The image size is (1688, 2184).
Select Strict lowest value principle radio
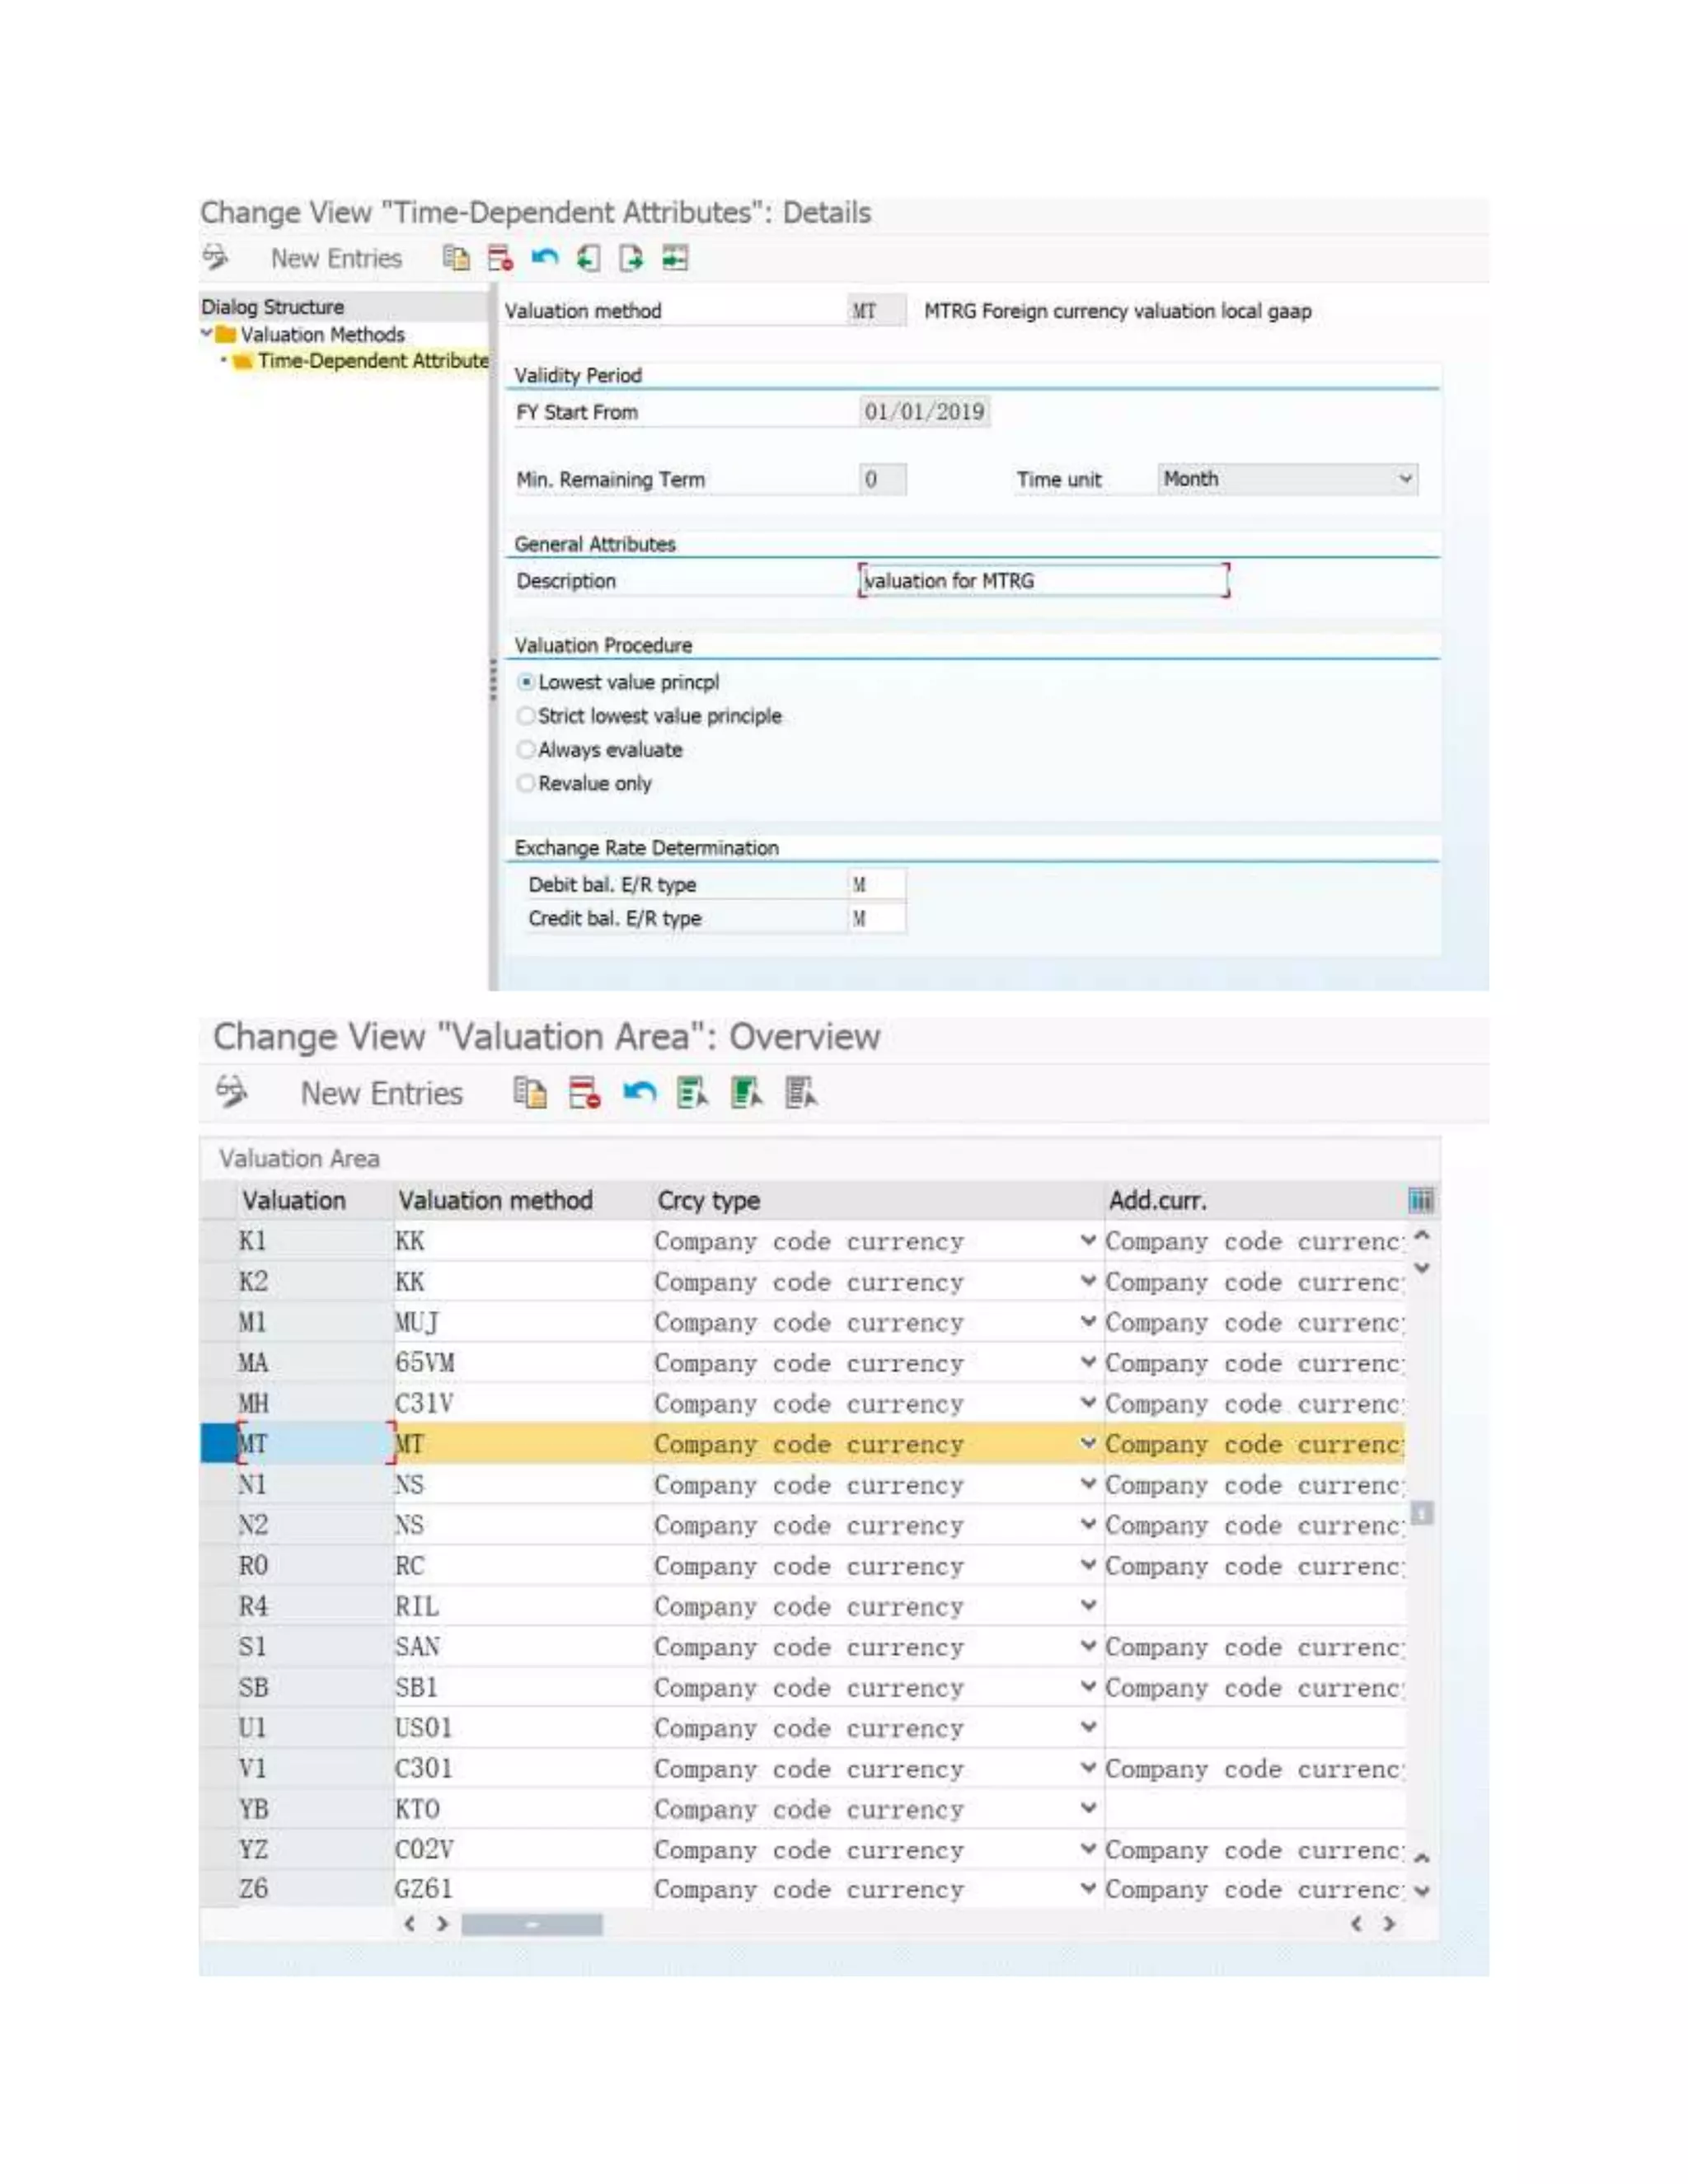[526, 716]
